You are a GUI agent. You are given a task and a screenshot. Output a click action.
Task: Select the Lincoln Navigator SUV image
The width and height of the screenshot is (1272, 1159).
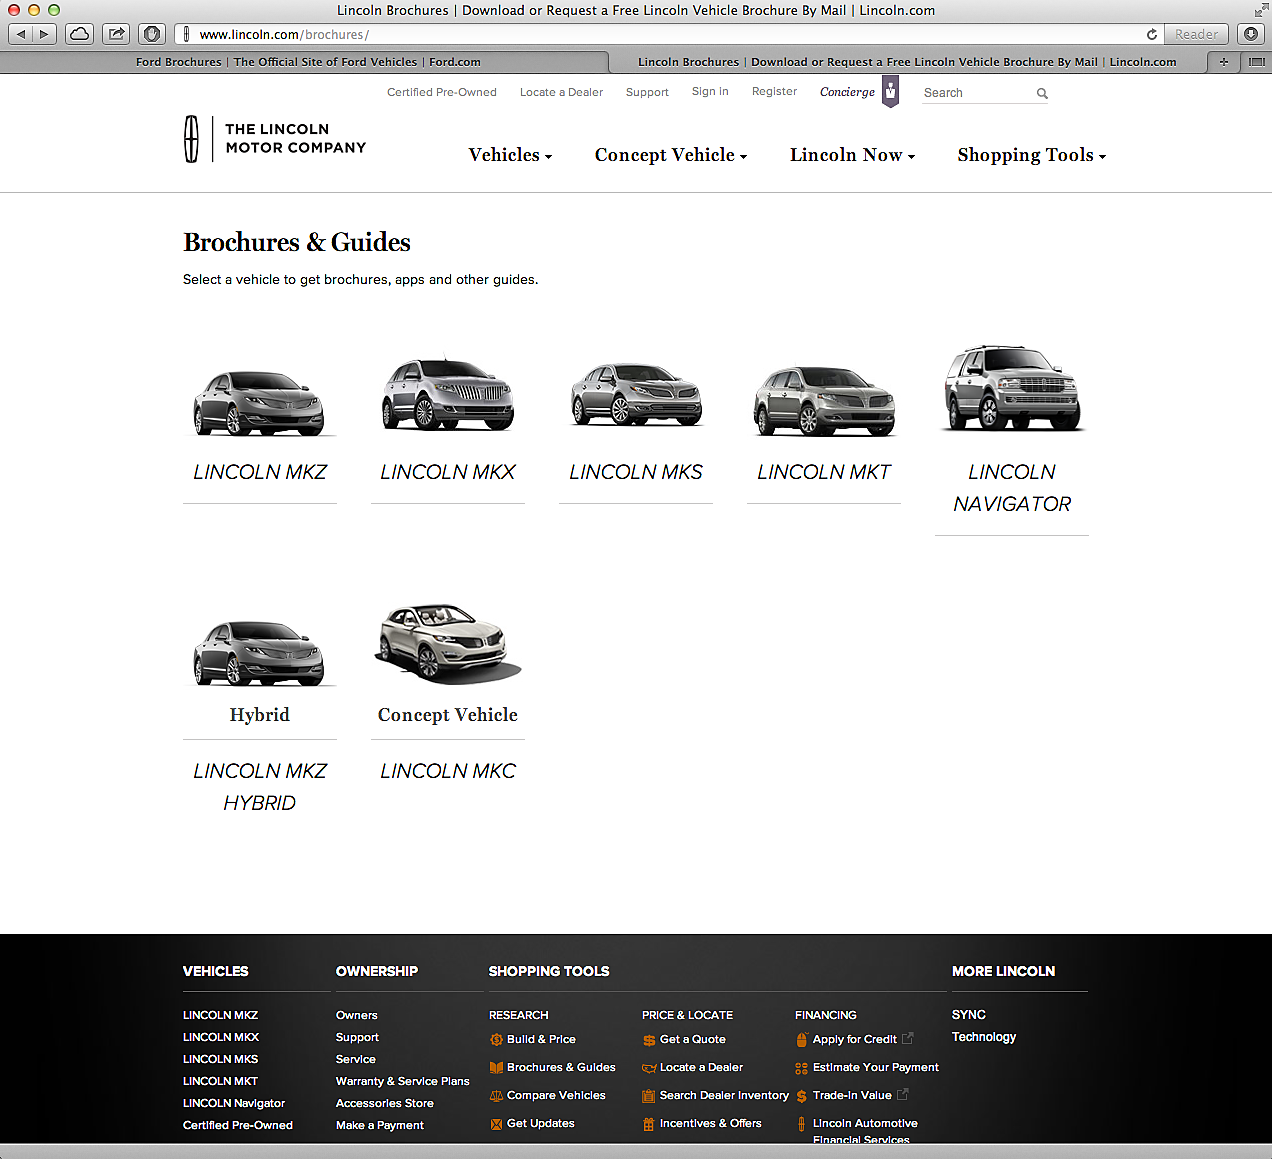pos(1012,388)
